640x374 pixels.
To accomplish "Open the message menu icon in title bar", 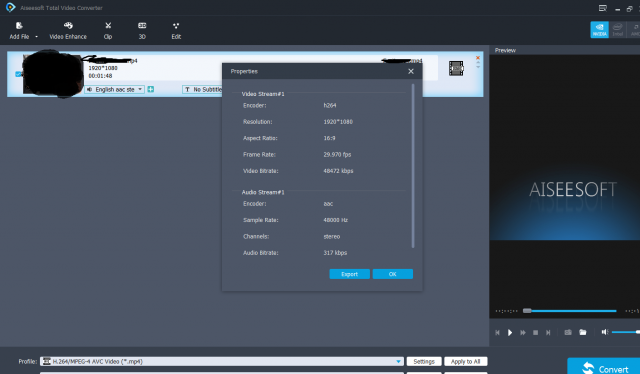I will click(x=602, y=8).
